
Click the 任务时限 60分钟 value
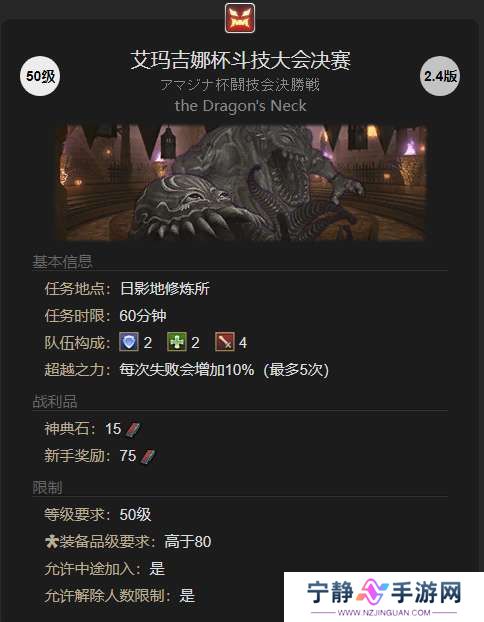point(143,316)
